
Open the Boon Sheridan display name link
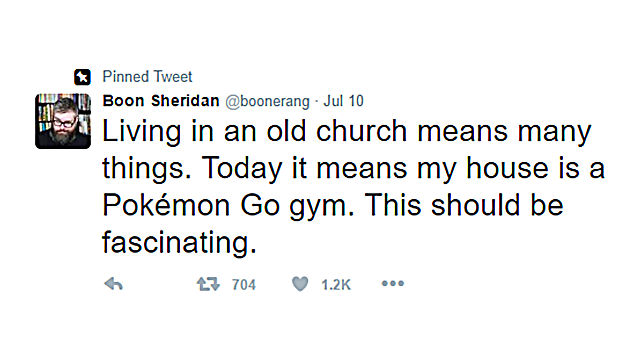click(x=161, y=101)
